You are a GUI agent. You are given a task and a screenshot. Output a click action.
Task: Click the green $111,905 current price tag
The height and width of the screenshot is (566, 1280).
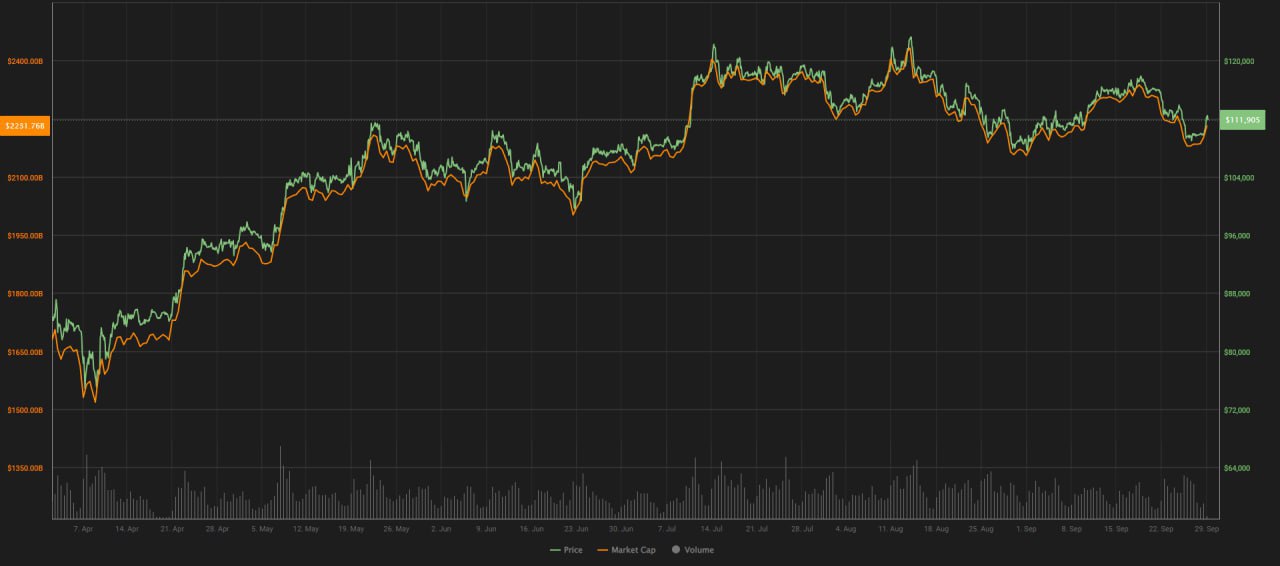[x=1243, y=120]
